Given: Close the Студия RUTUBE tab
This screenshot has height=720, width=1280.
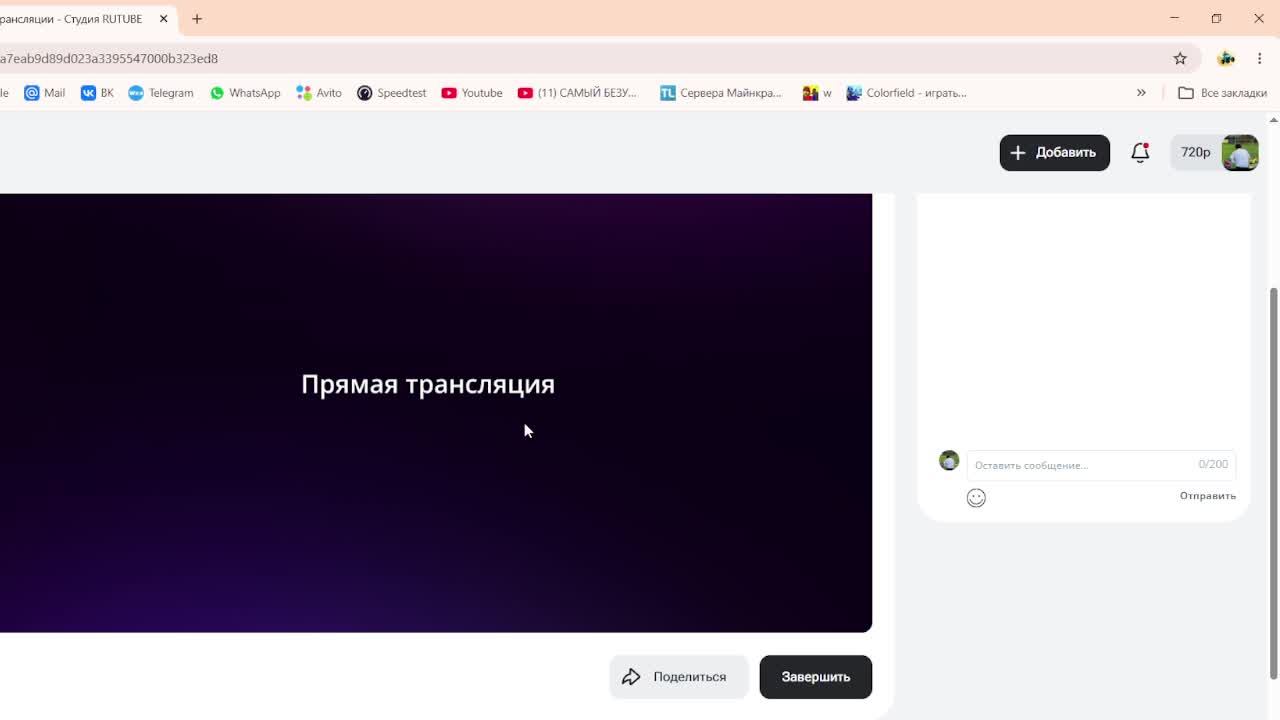Looking at the screenshot, I should [163, 19].
